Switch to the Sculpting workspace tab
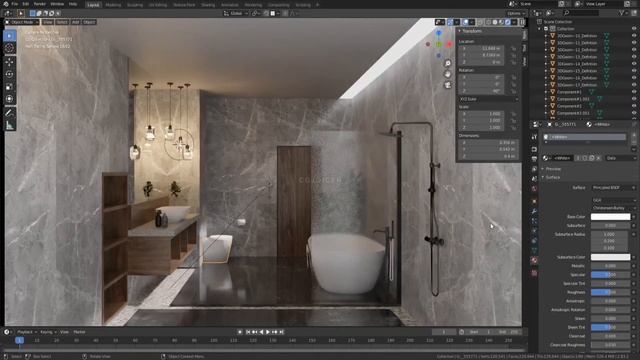 [135, 5]
